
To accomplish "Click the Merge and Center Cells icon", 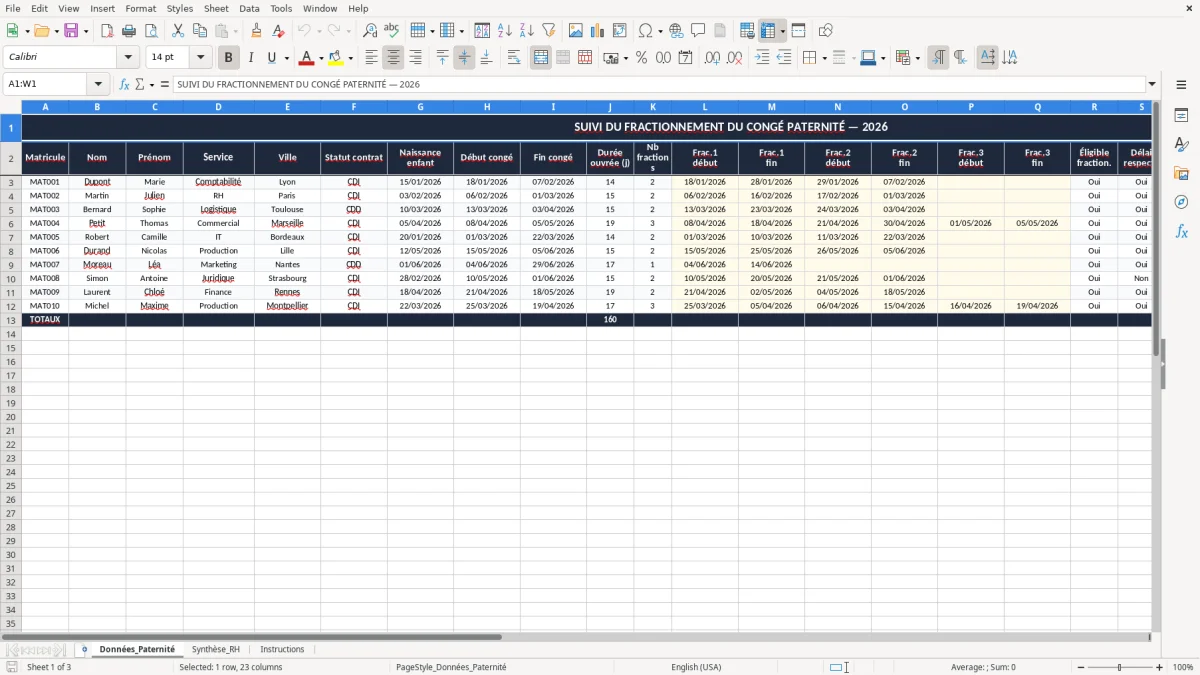I will tap(541, 58).
